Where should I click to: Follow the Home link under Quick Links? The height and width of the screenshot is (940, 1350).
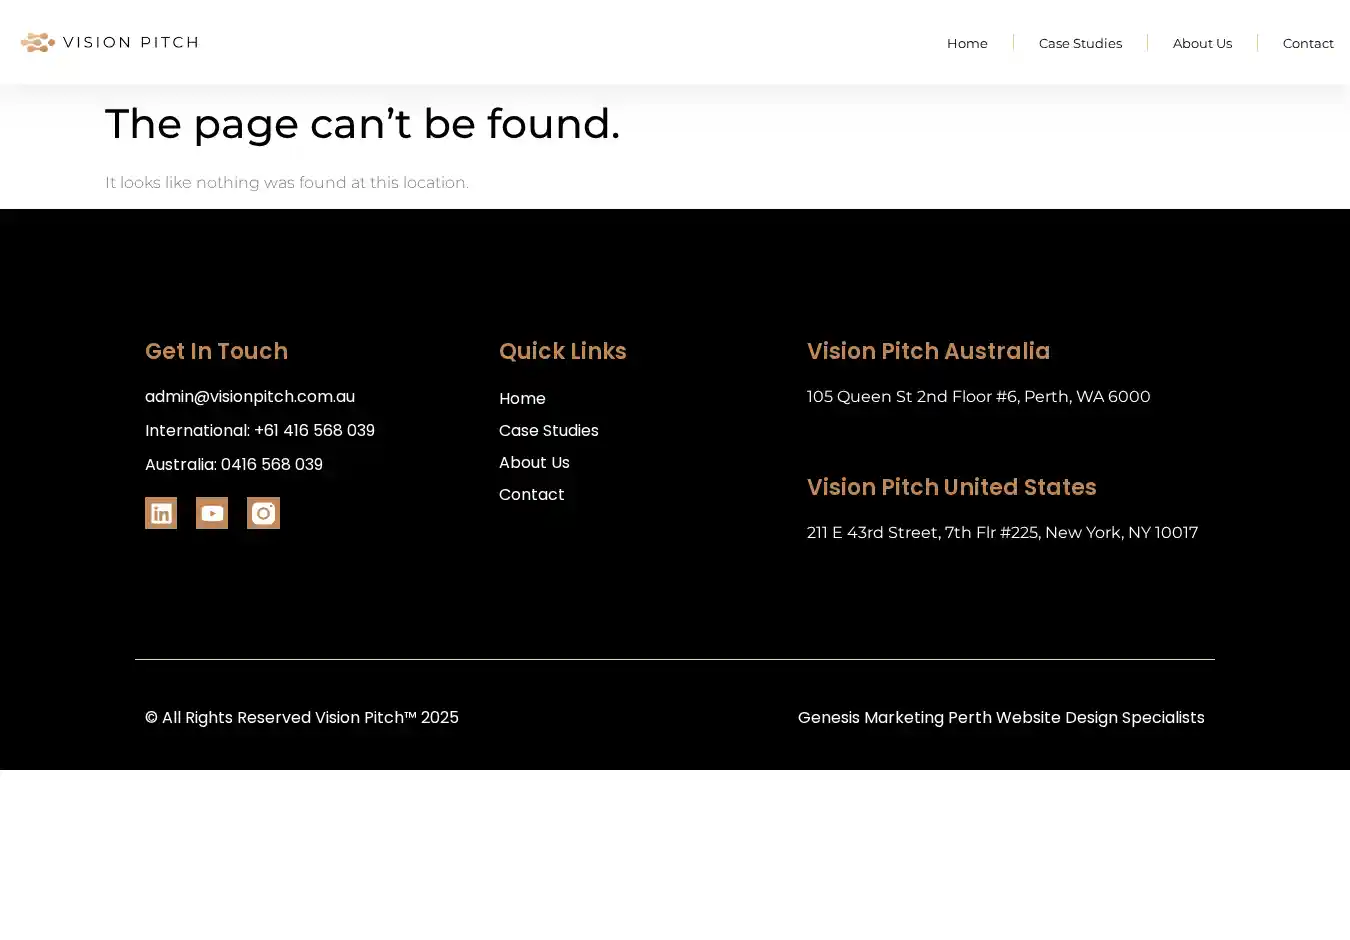(x=522, y=399)
